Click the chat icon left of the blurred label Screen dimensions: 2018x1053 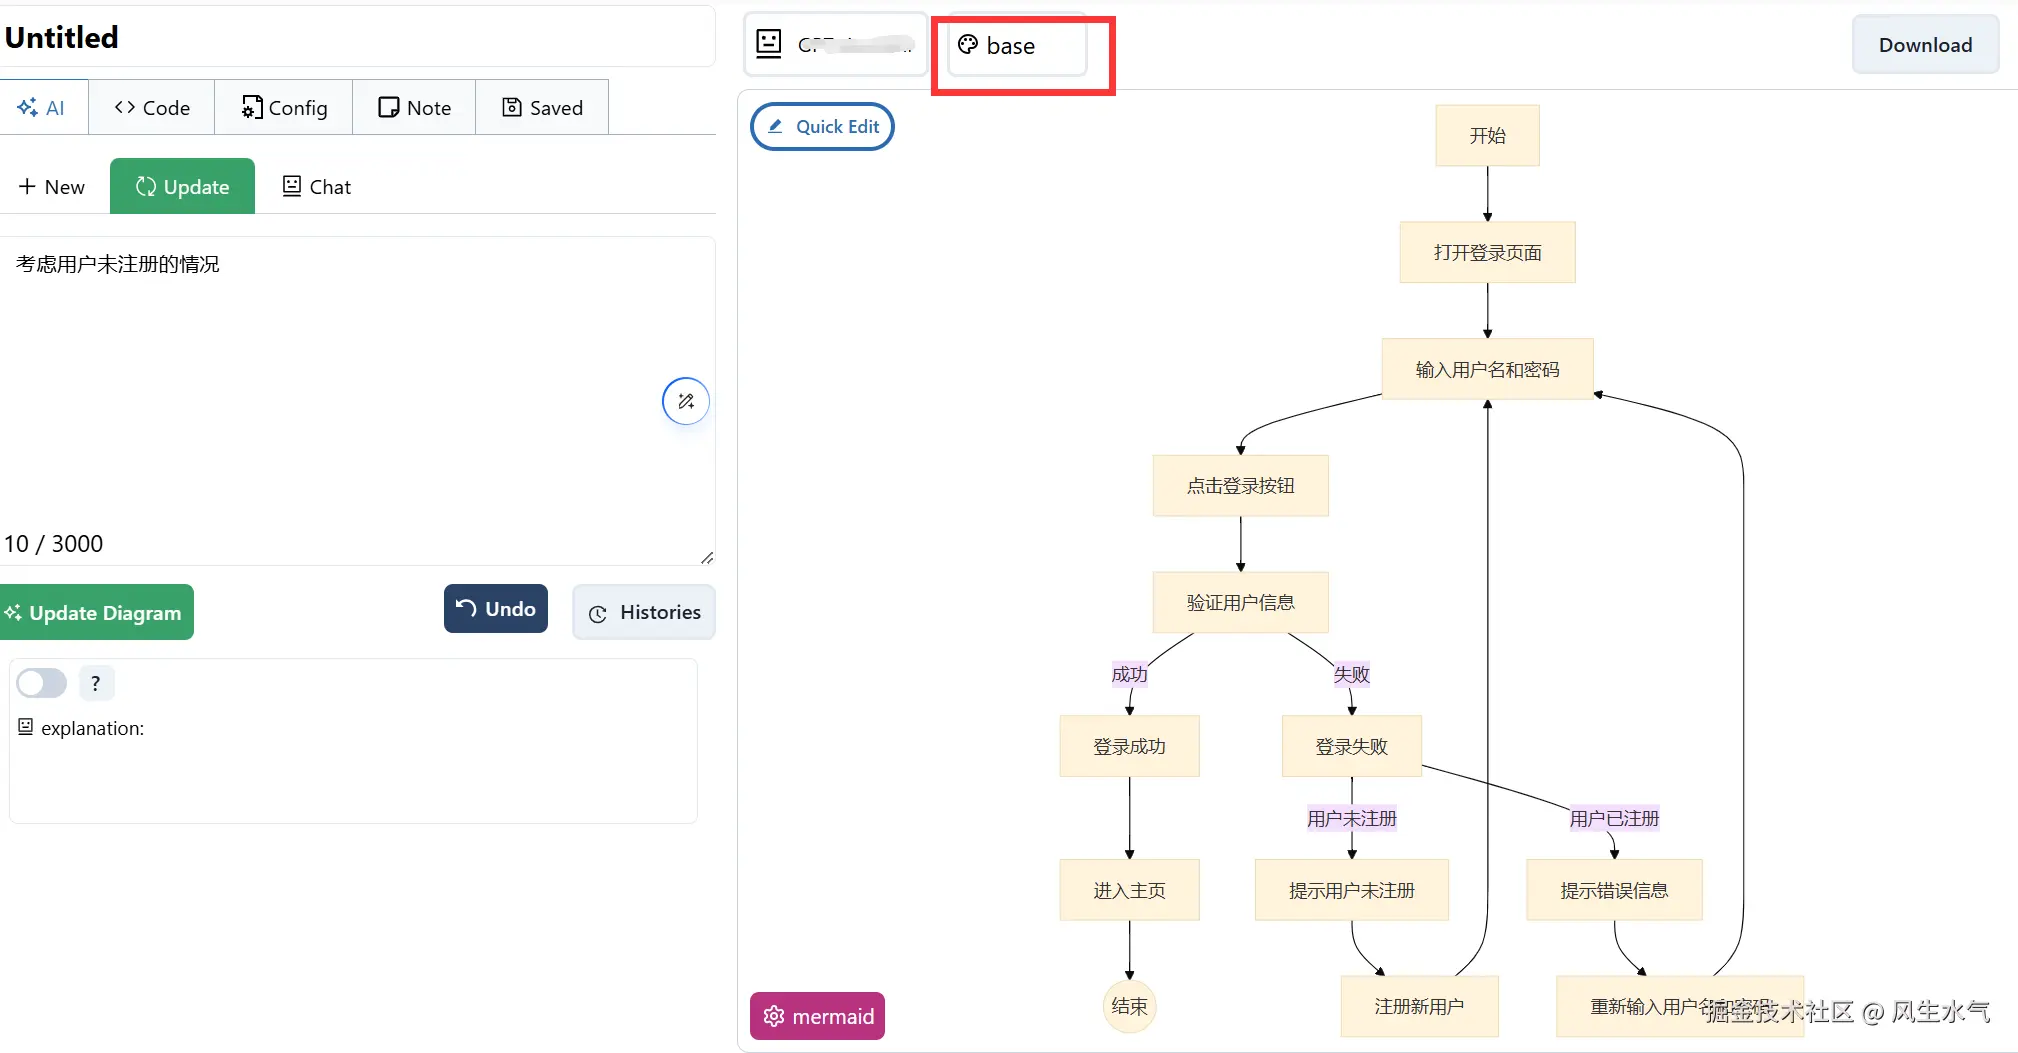coord(768,43)
